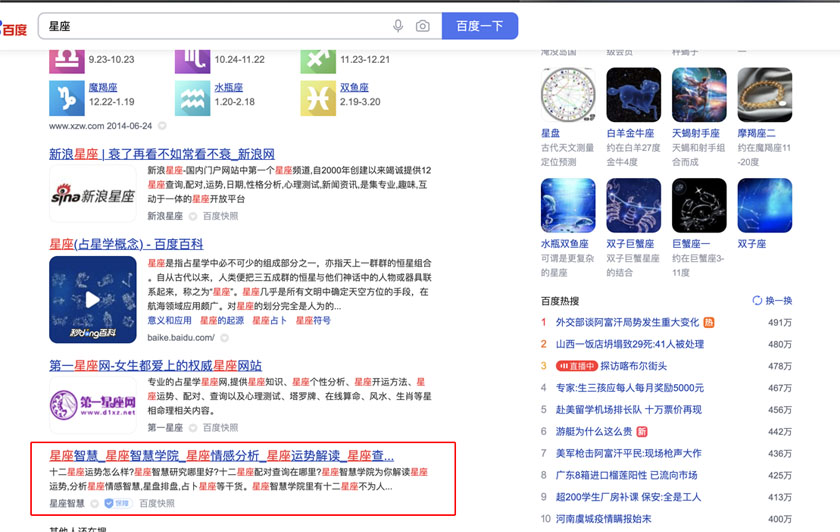
Task: Open hot search 外交部谈阿富汗局势发生重大变化
Action: [x=627, y=322]
